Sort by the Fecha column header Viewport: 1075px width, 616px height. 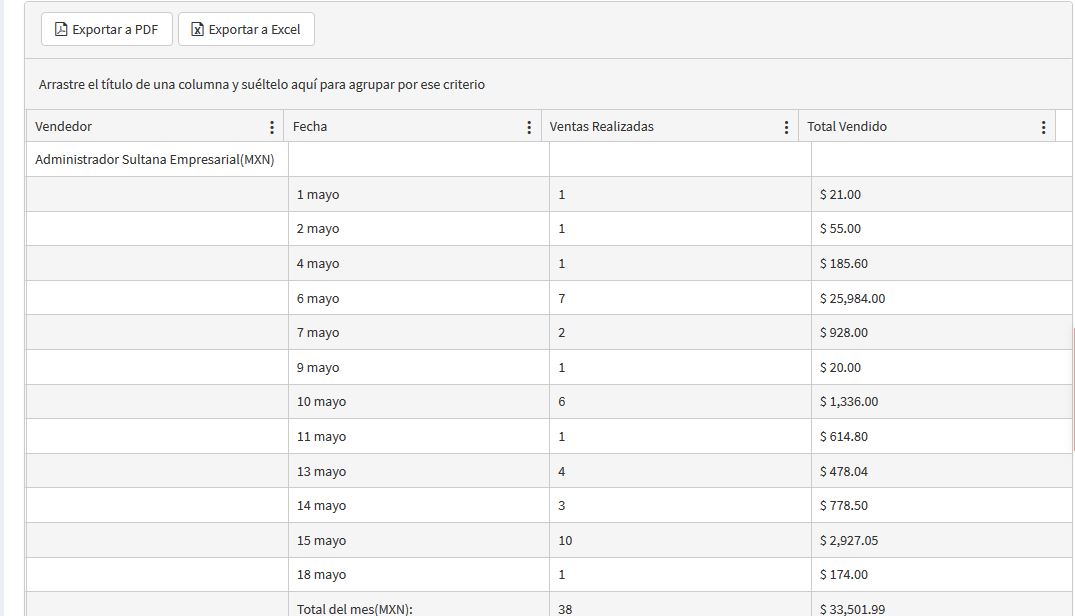(310, 127)
